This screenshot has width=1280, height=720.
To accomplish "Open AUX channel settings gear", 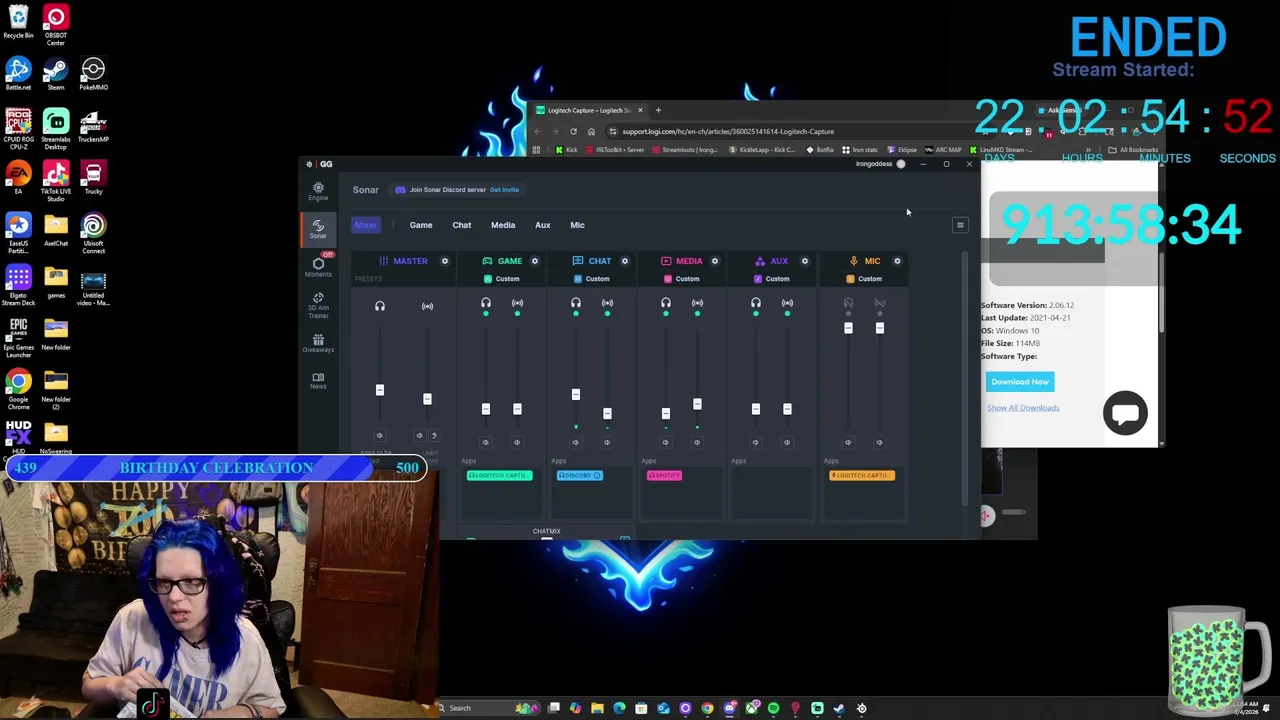I will pyautogui.click(x=805, y=261).
